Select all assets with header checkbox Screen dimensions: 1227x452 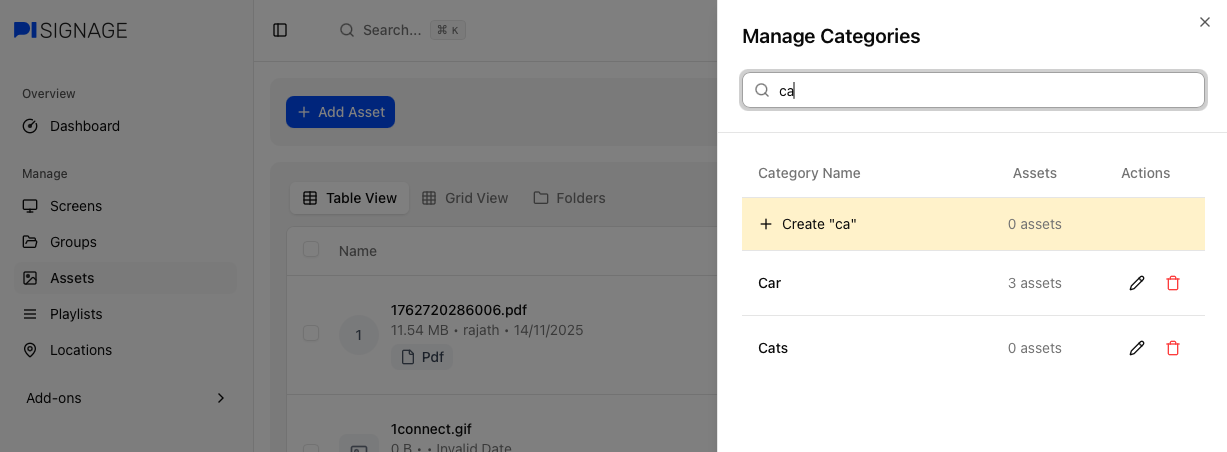[311, 250]
